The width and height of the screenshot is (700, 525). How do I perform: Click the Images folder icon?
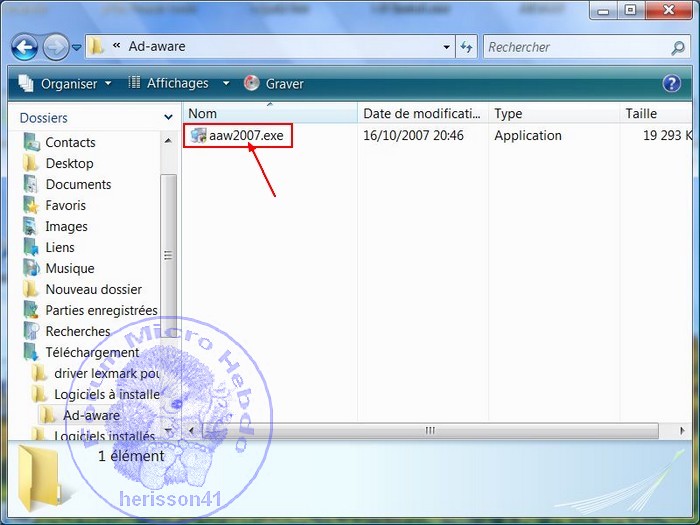[30, 226]
